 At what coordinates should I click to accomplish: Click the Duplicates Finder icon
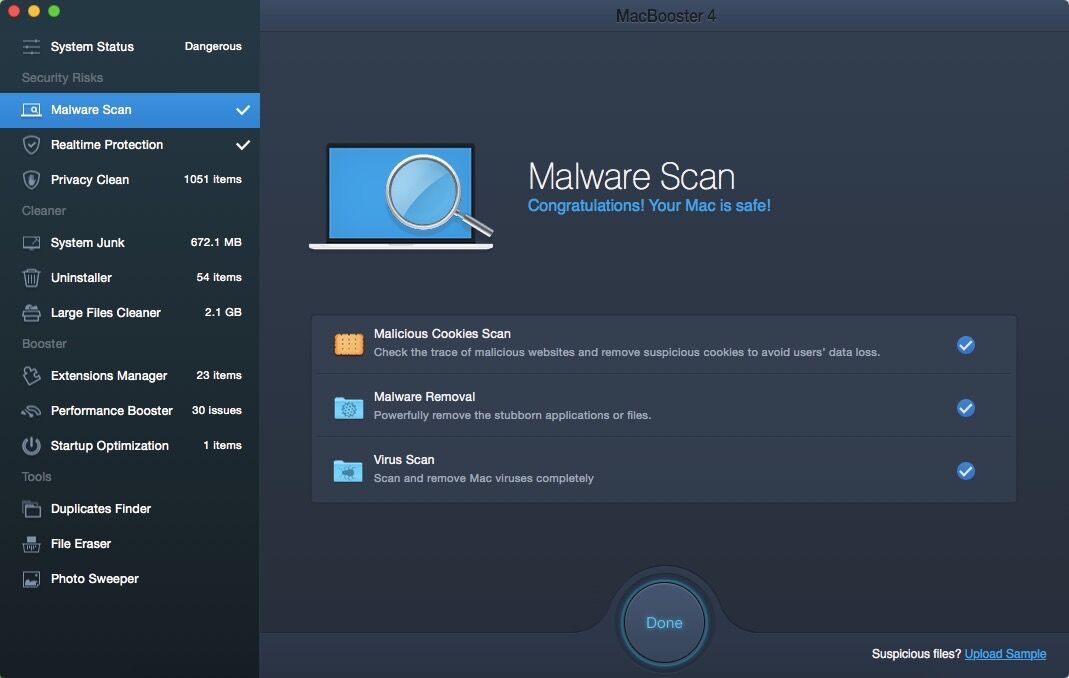(x=31, y=509)
